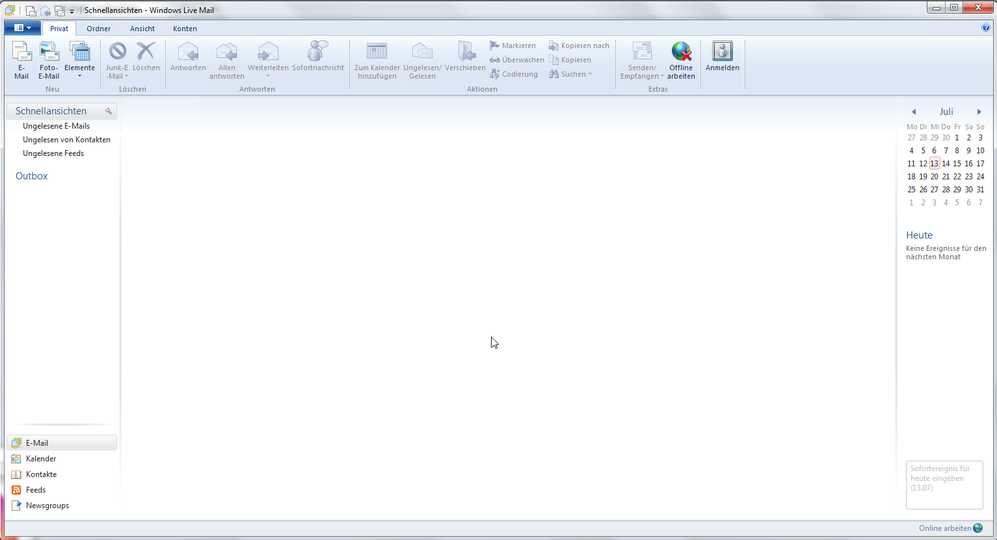Click the reply icon in quick access toolbar

[x=45, y=11]
